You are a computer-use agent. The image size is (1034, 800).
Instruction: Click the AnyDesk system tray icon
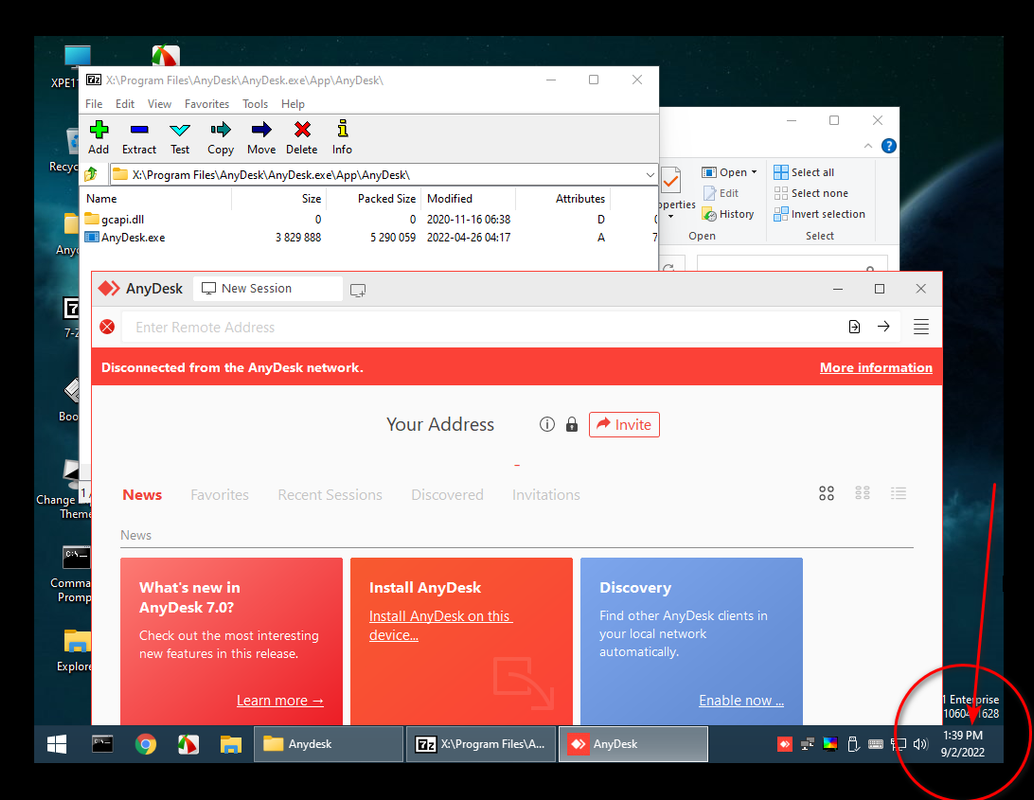click(x=785, y=744)
